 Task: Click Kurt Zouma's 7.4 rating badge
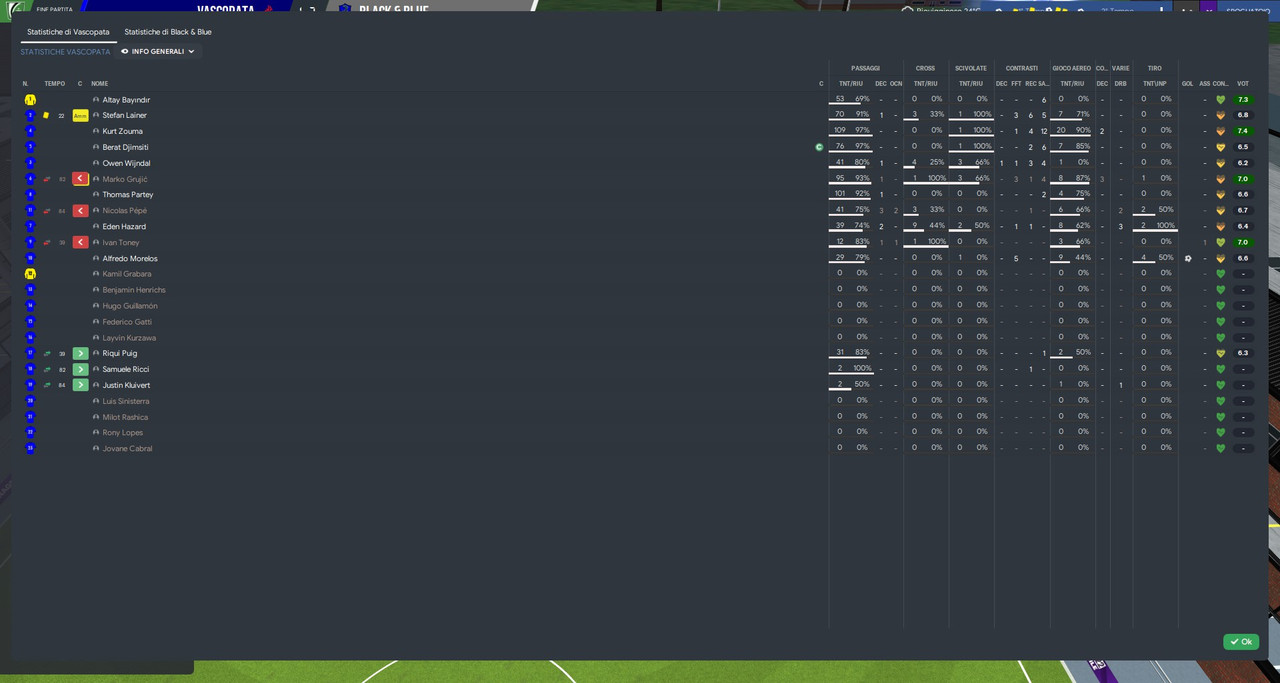[x=1243, y=131]
